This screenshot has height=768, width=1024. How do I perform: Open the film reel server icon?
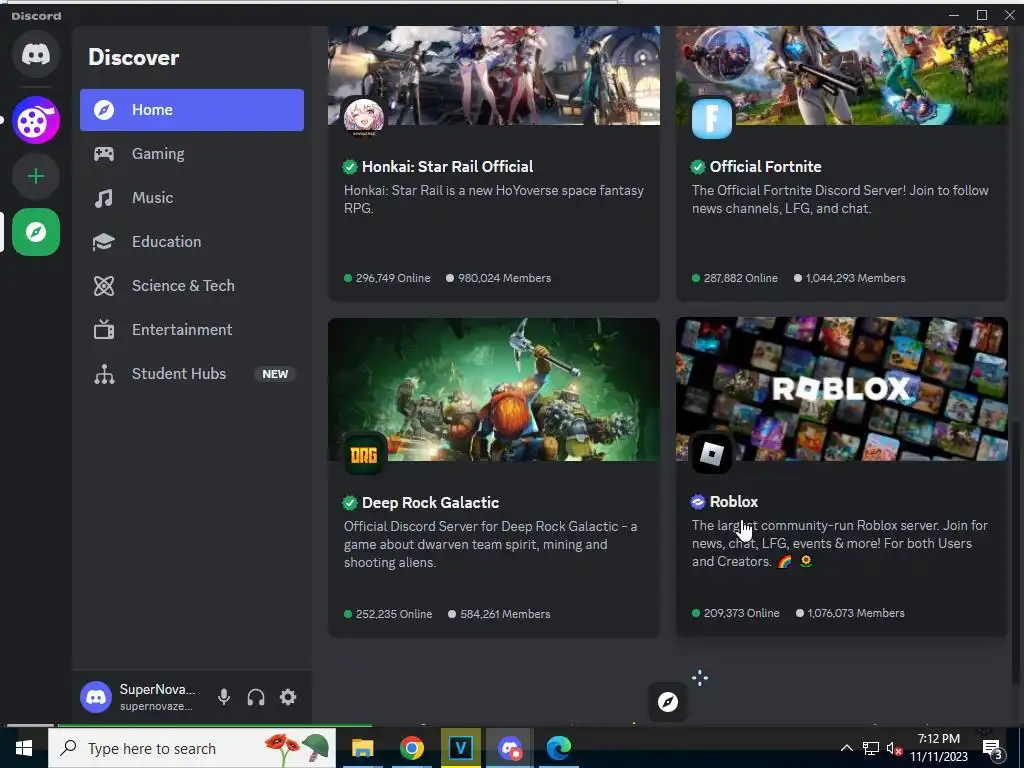coord(36,120)
